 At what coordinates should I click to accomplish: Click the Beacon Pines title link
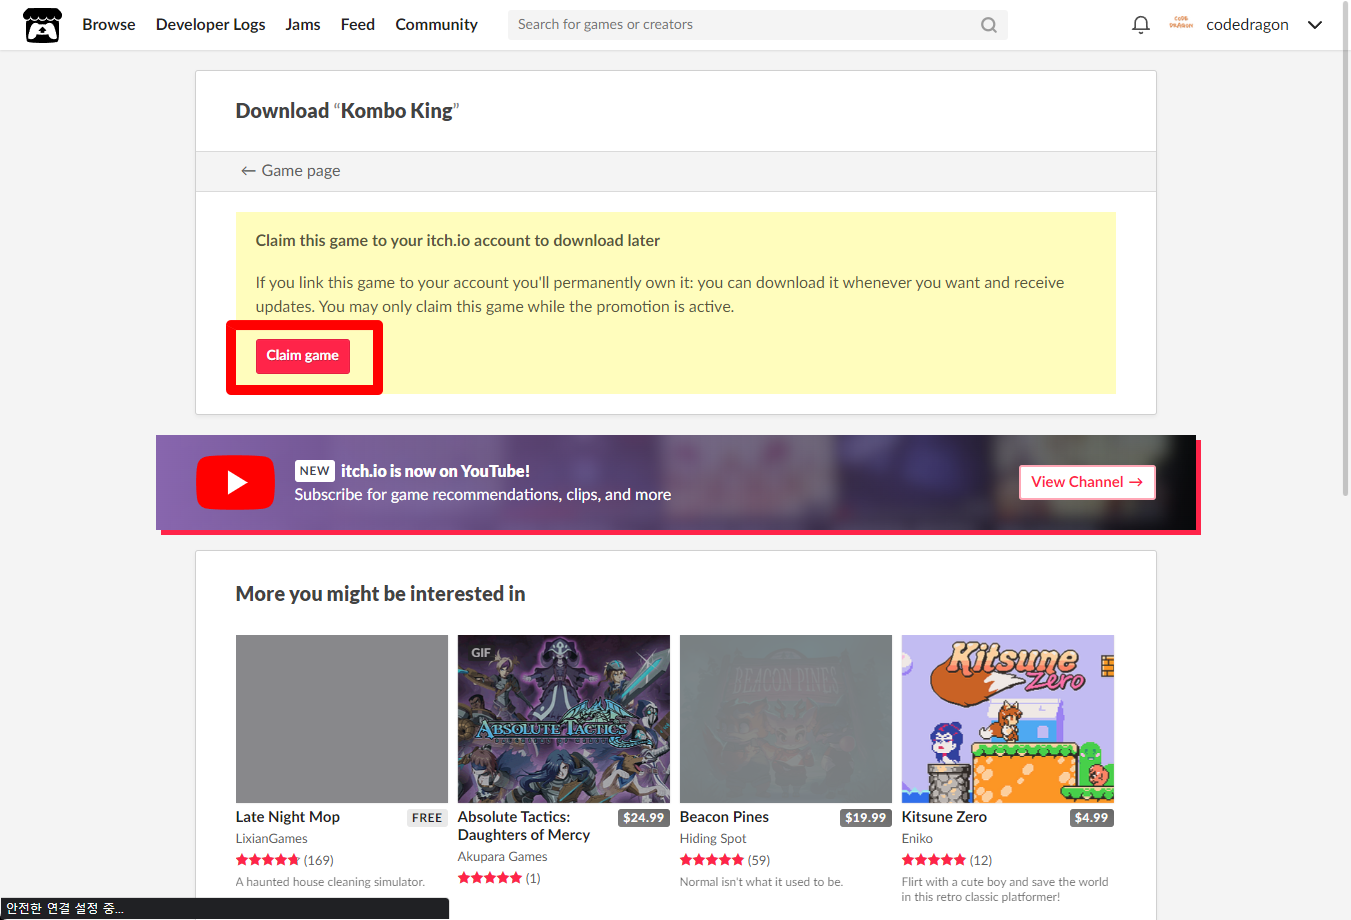pyautogui.click(x=724, y=817)
